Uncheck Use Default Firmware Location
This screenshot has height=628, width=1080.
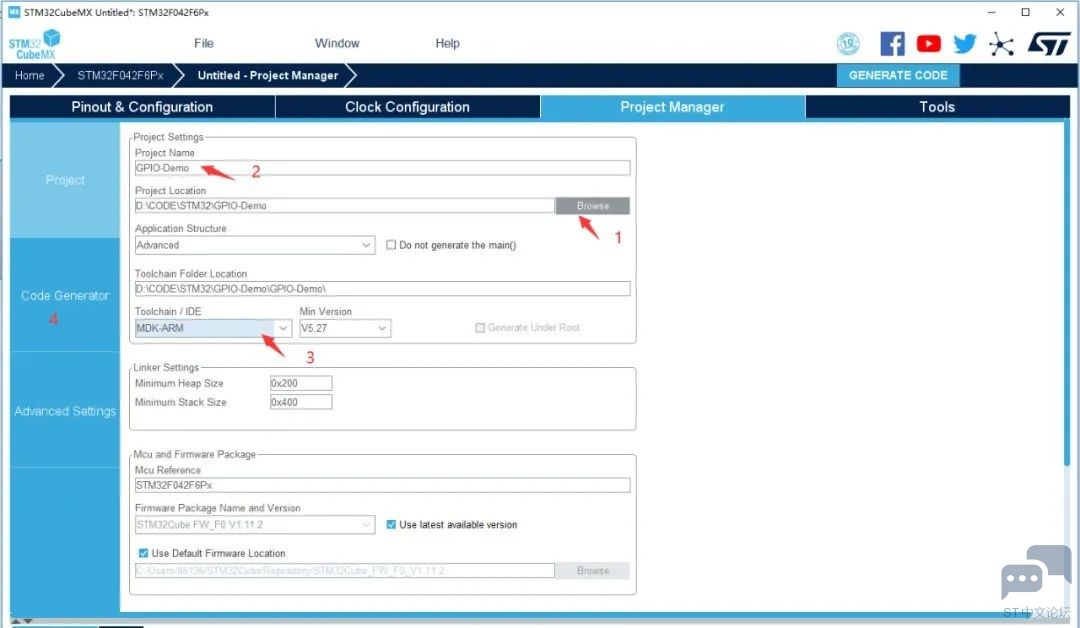point(143,553)
